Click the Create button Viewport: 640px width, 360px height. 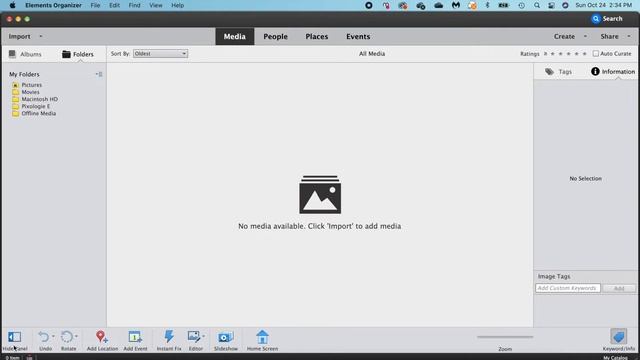(564, 36)
